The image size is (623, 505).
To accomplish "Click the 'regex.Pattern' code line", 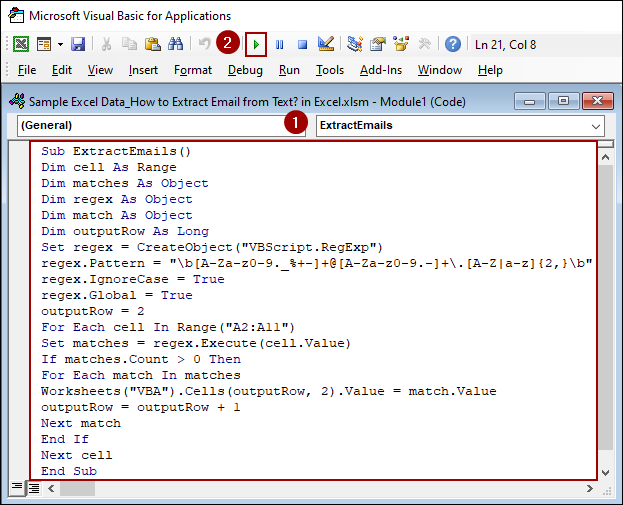I will click(317, 263).
